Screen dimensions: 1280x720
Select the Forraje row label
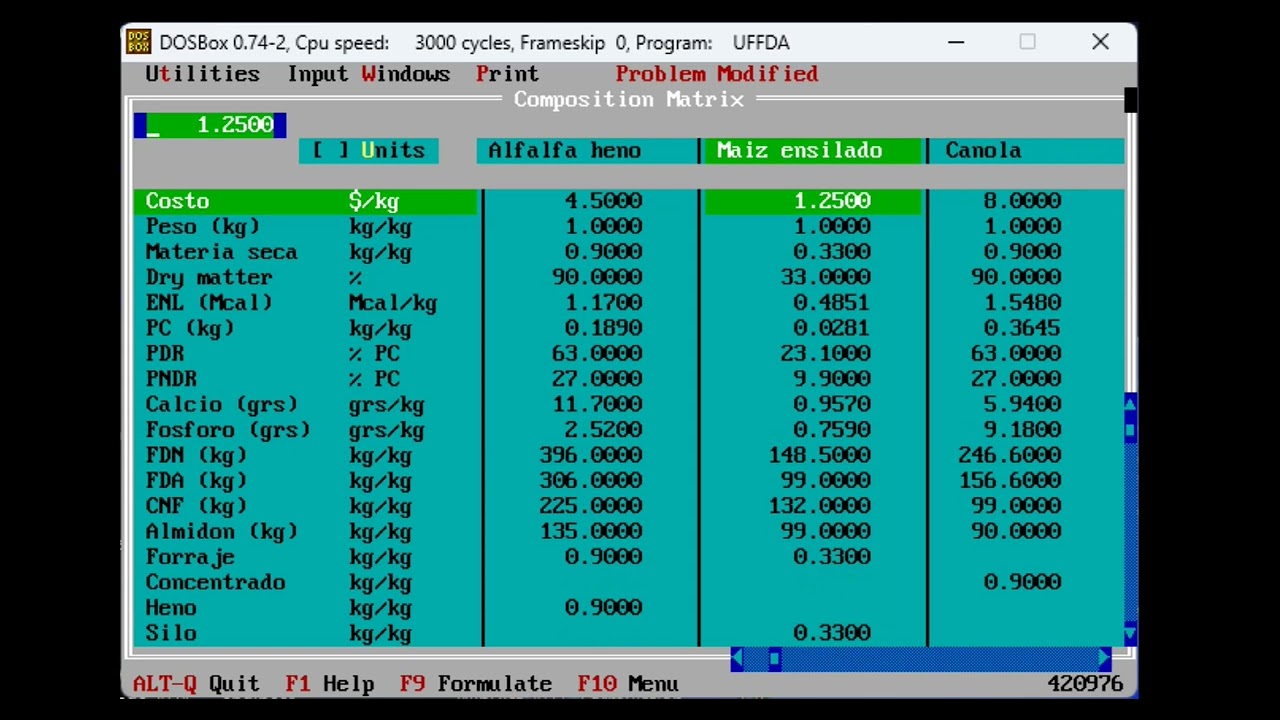pos(190,557)
